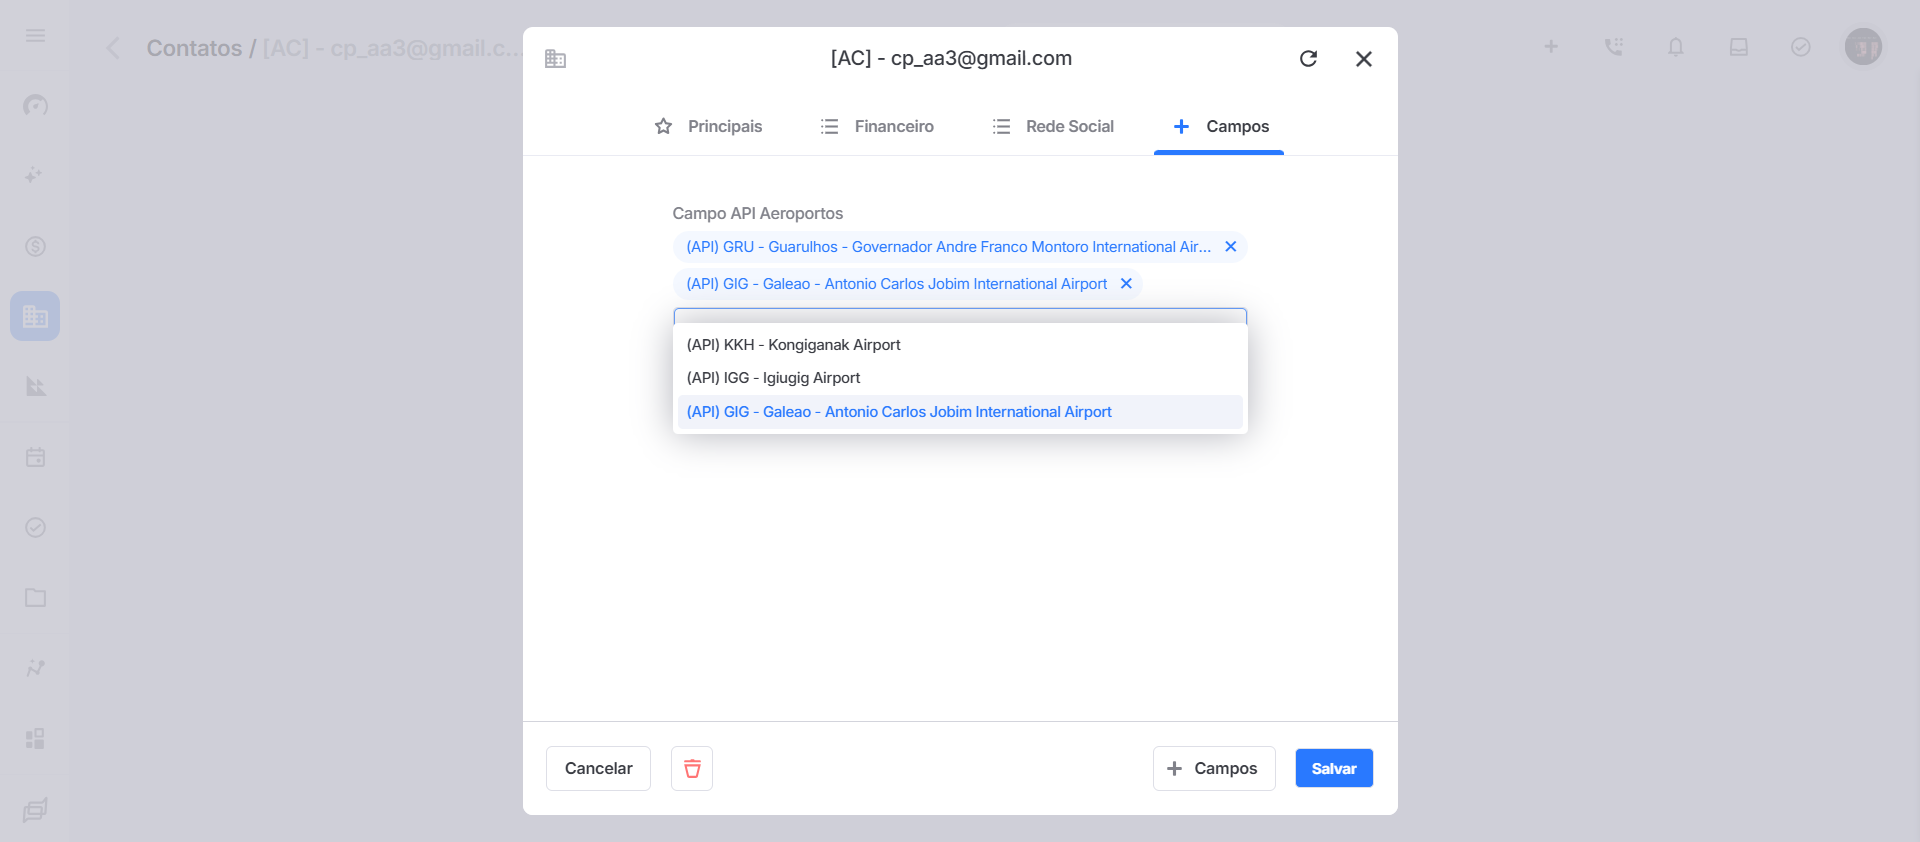Click the stacked cards icon at sidebar bottom

[x=35, y=809]
